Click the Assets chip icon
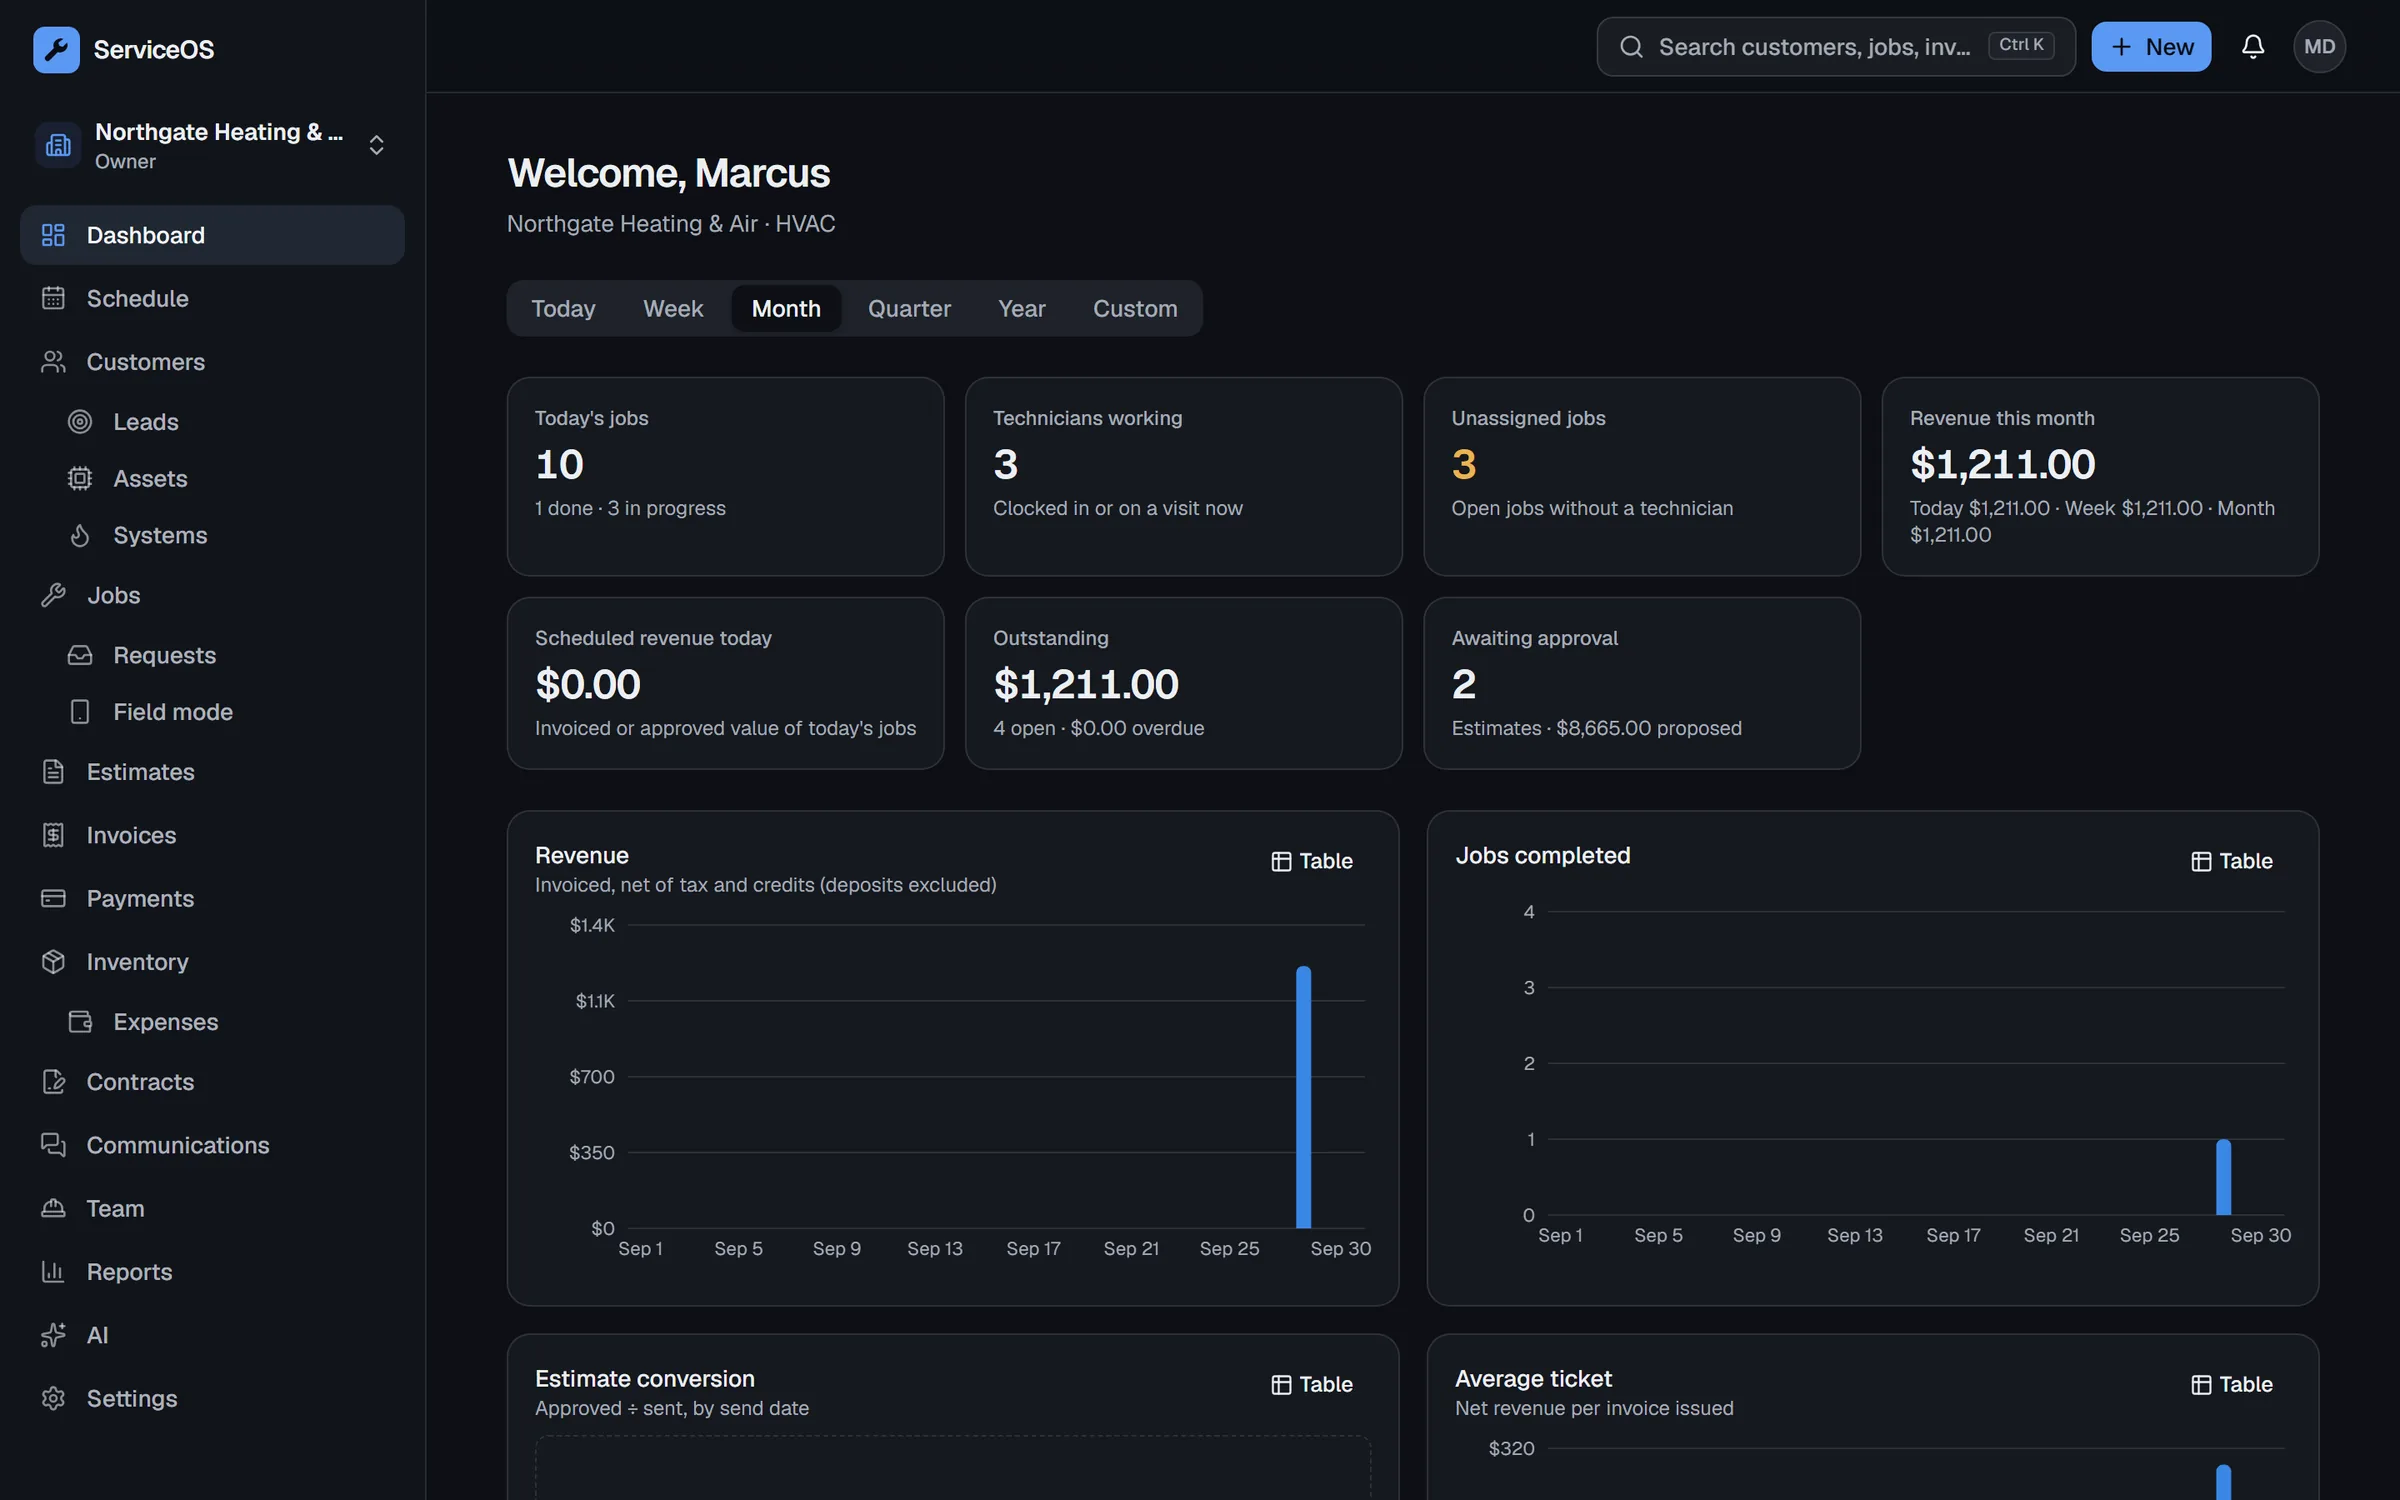Viewport: 2400px width, 1500px height. (x=80, y=478)
